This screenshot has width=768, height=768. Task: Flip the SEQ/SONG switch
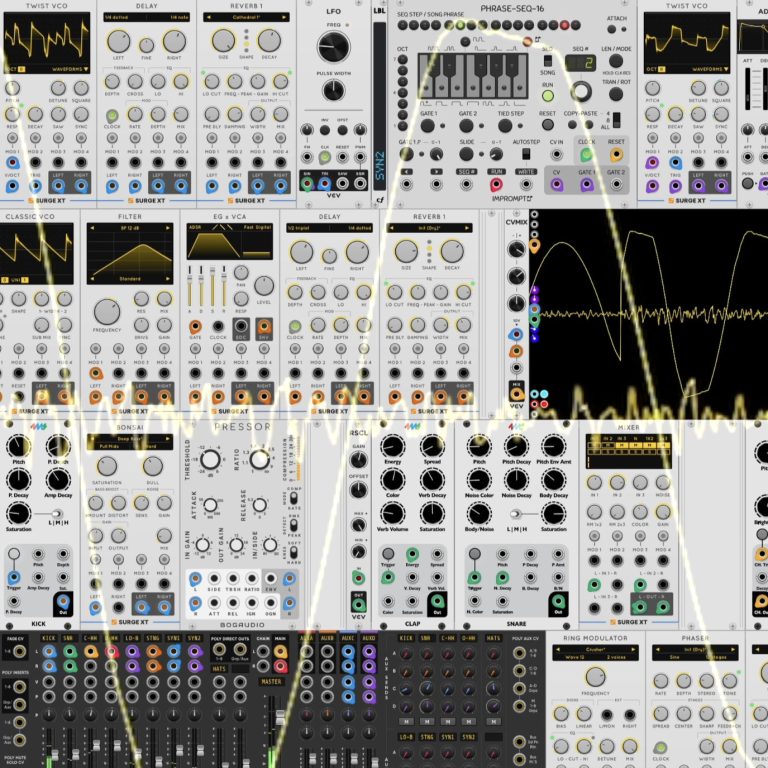tap(548, 61)
